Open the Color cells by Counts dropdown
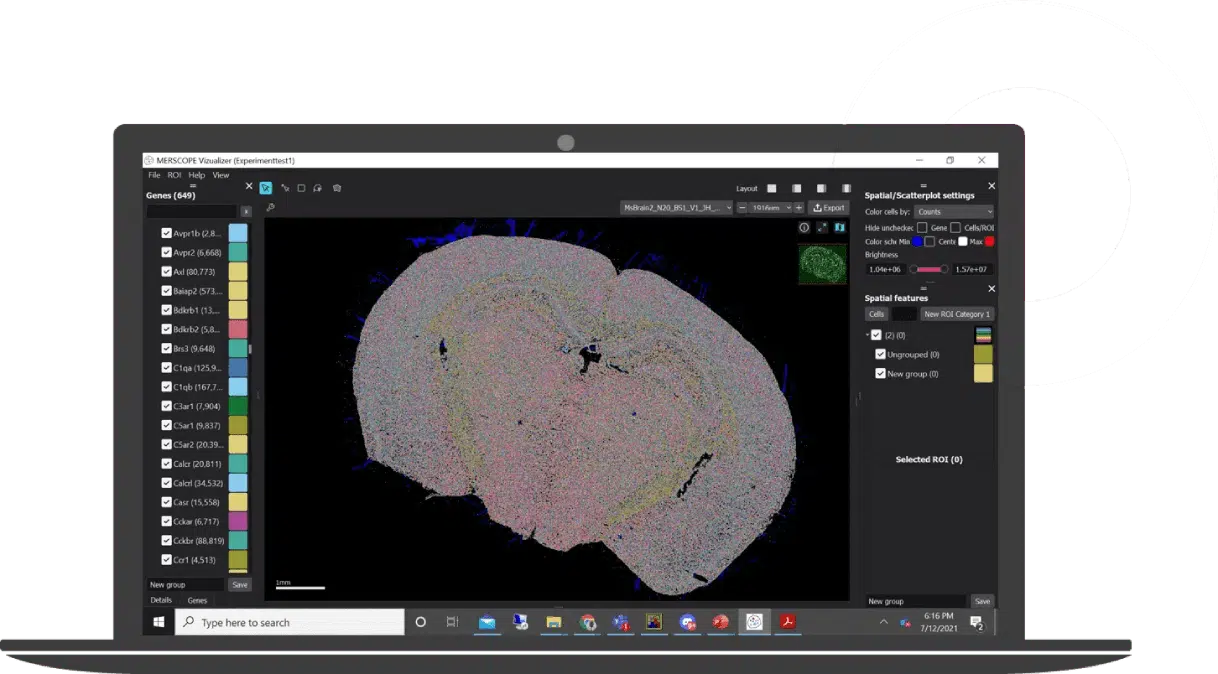The height and width of the screenshot is (674, 1218). (955, 212)
